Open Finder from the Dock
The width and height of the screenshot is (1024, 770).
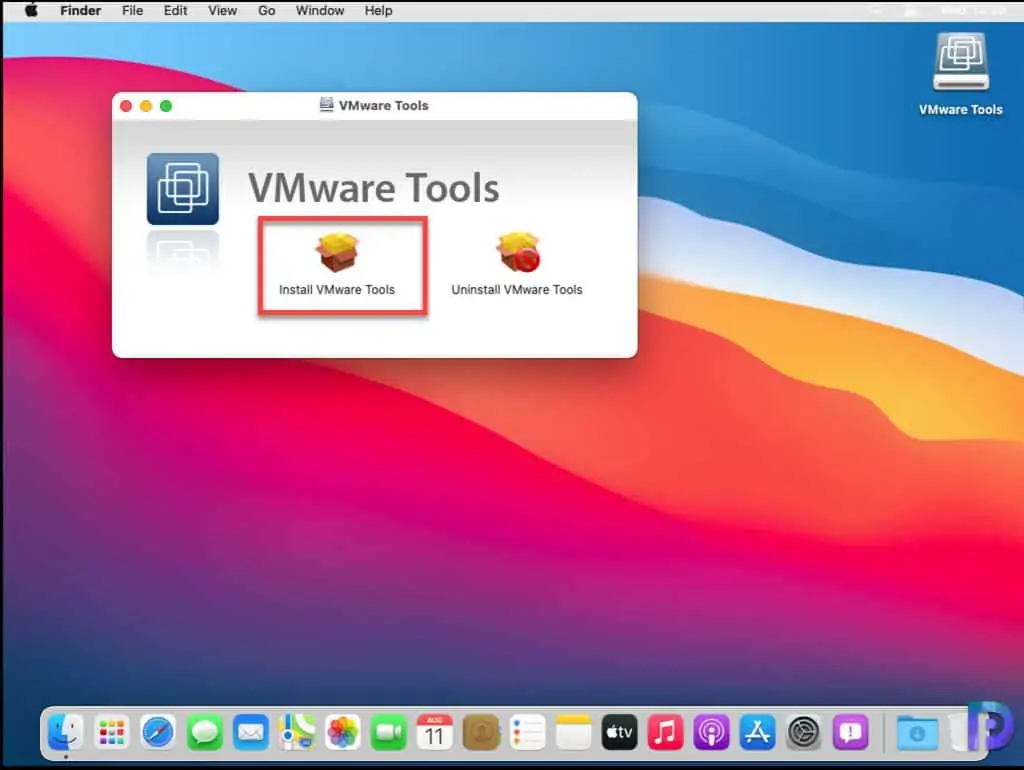(x=66, y=732)
